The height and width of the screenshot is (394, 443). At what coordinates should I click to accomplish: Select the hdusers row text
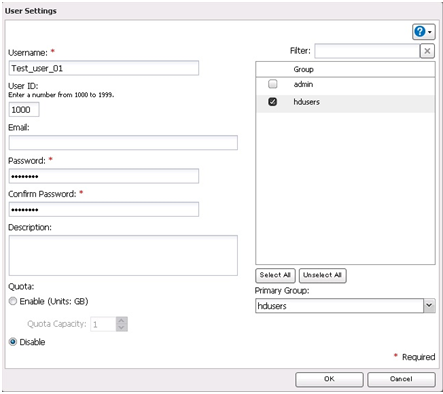point(306,102)
